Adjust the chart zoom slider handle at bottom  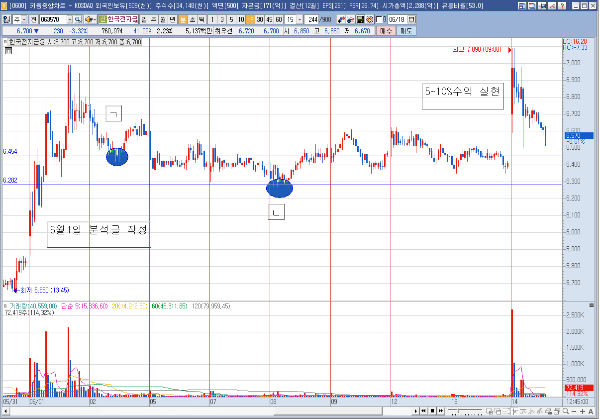coord(459,411)
